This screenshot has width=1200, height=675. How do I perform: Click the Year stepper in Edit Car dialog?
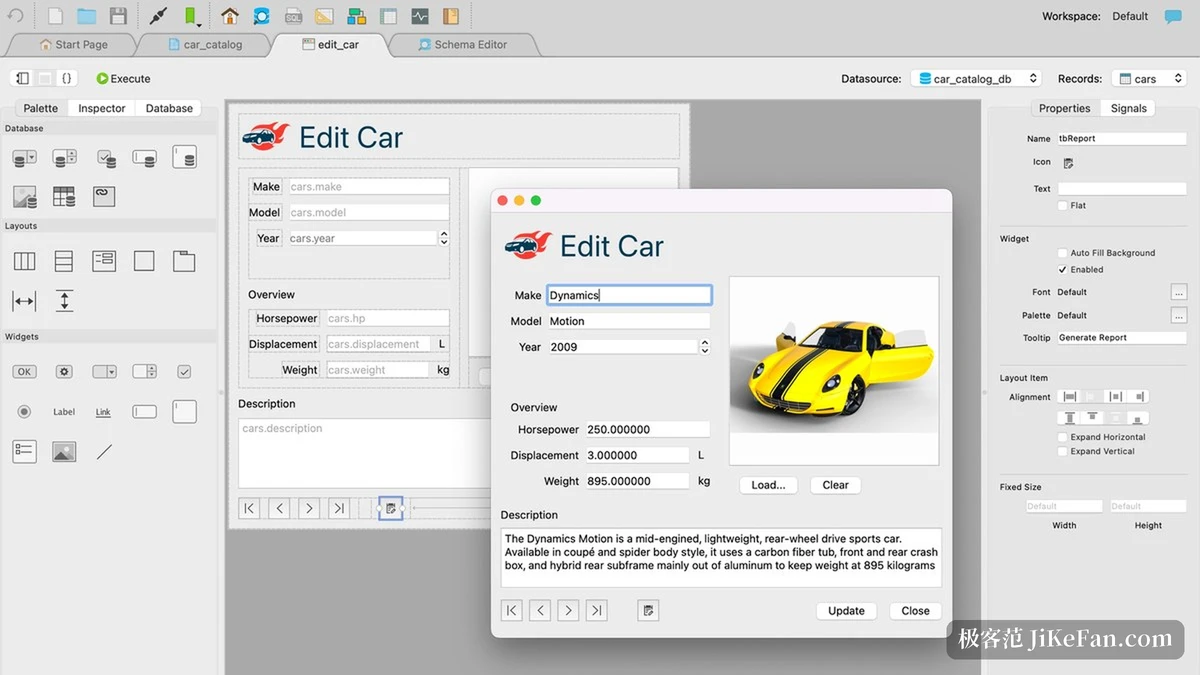tap(705, 347)
